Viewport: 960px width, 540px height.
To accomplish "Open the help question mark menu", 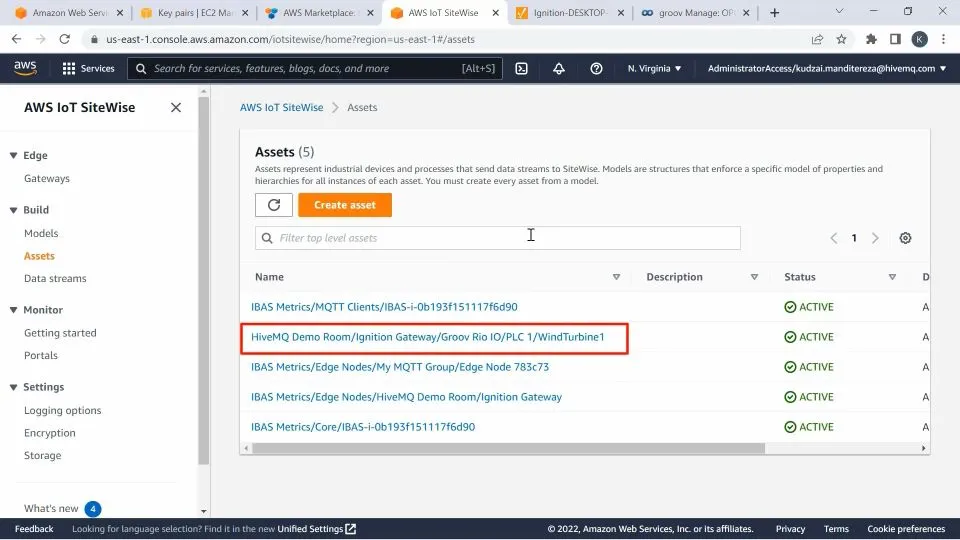I will [x=596, y=69].
